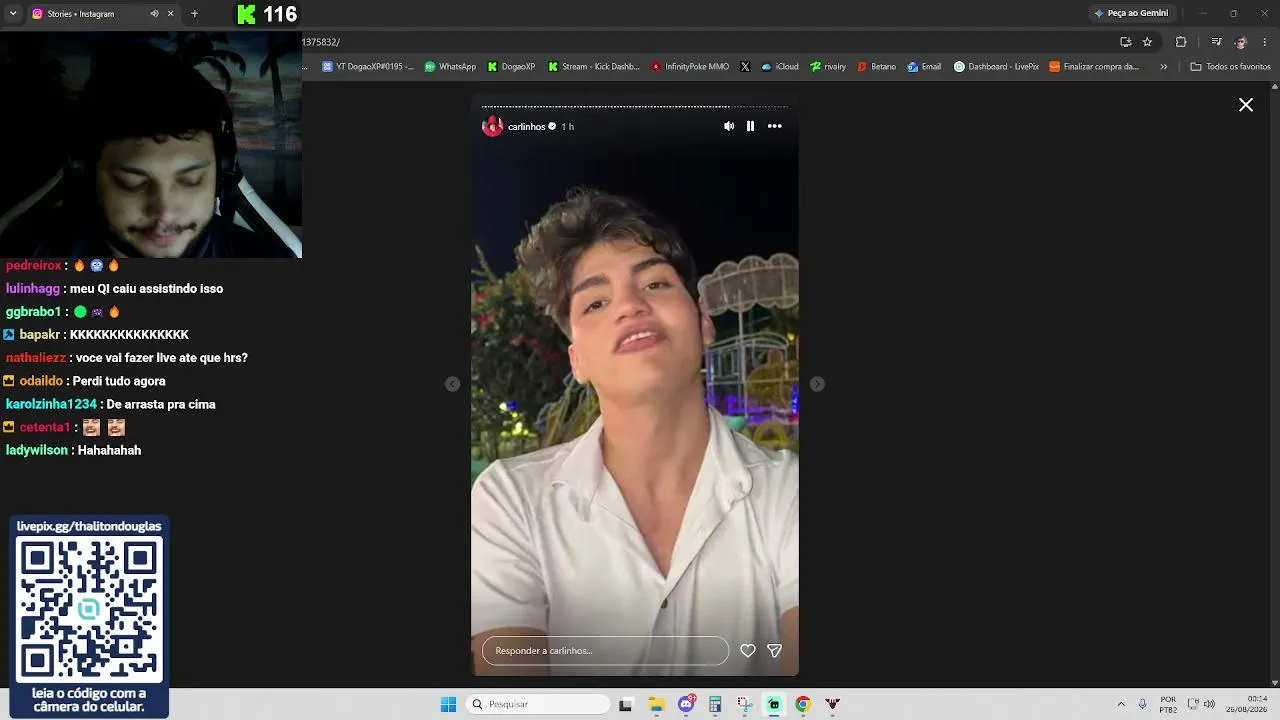Expand the tab search dropdown
The image size is (1280, 720).
pyautogui.click(x=13, y=14)
